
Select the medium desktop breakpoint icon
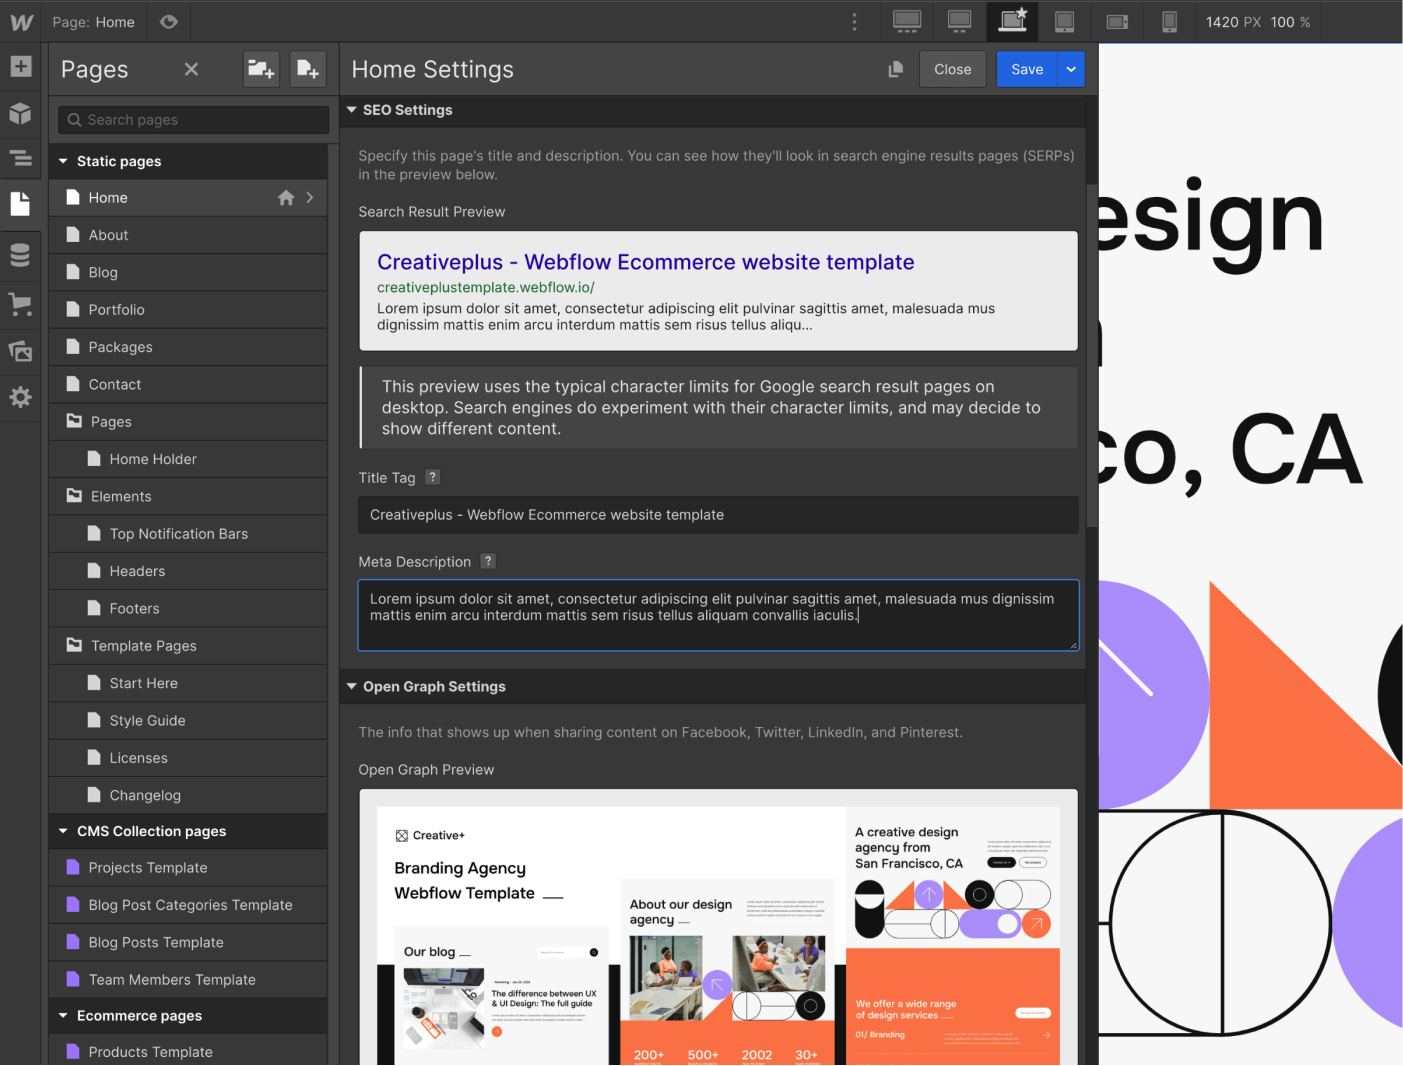tap(959, 21)
